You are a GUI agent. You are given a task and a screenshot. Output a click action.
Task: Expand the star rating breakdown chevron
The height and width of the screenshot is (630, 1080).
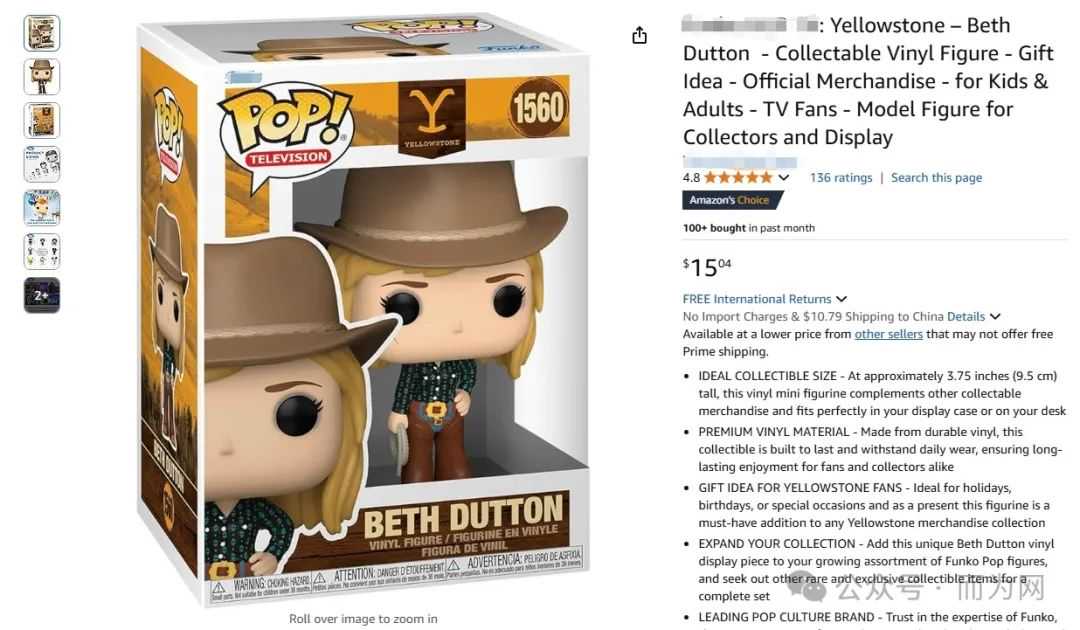(783, 178)
